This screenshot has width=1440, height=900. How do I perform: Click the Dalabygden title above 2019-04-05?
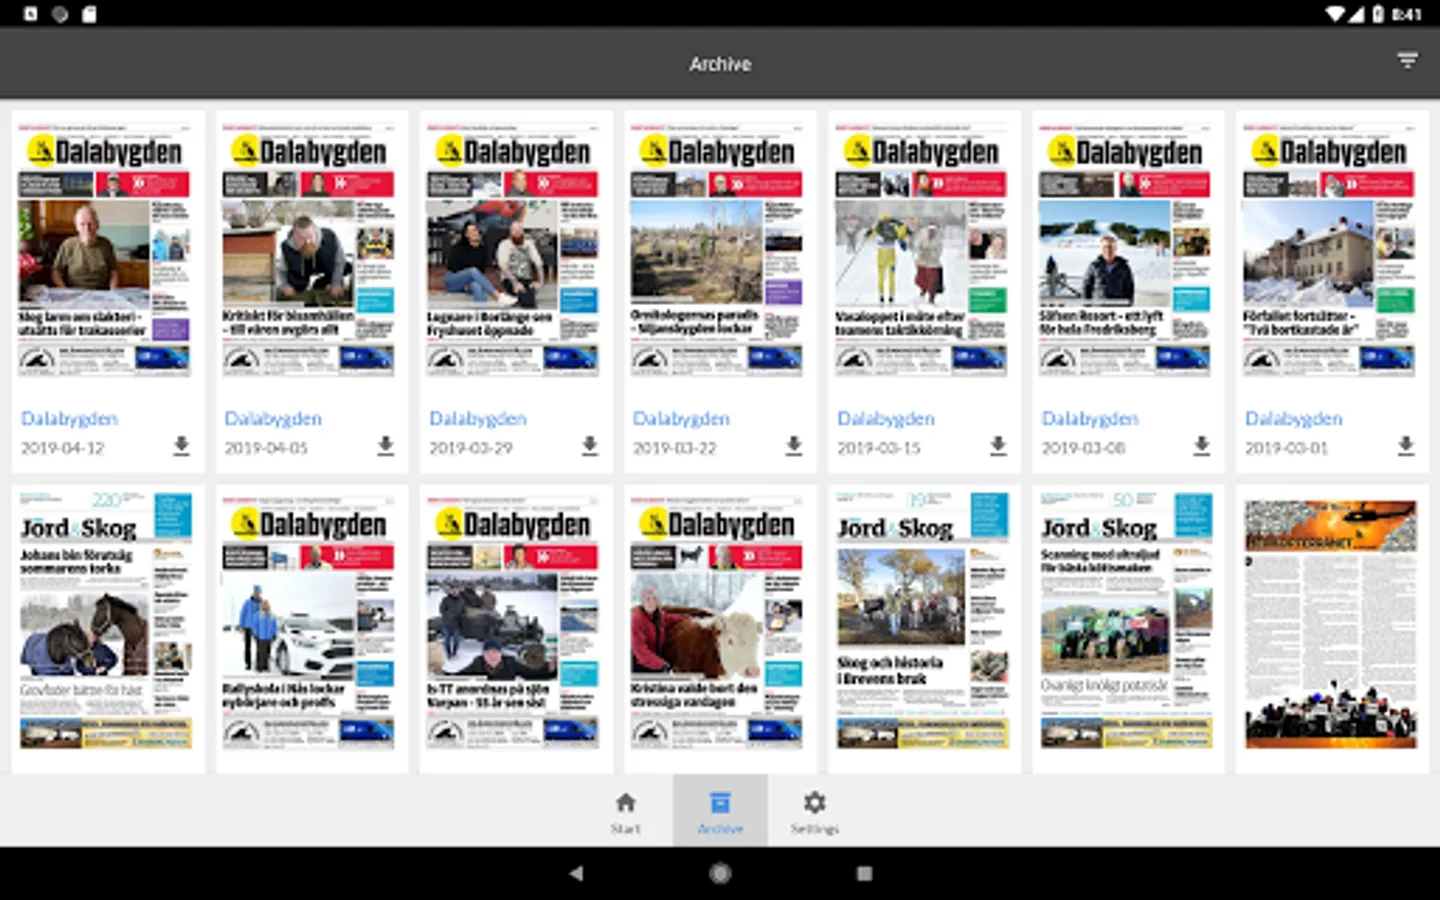pos(273,418)
